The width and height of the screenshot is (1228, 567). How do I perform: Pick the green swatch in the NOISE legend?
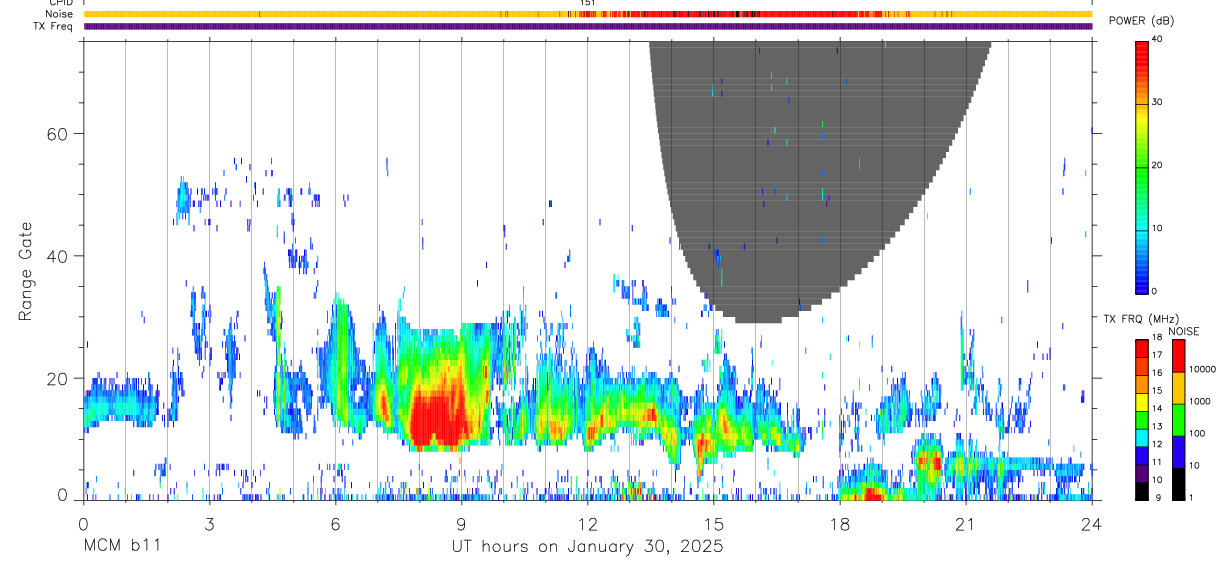(x=1177, y=420)
